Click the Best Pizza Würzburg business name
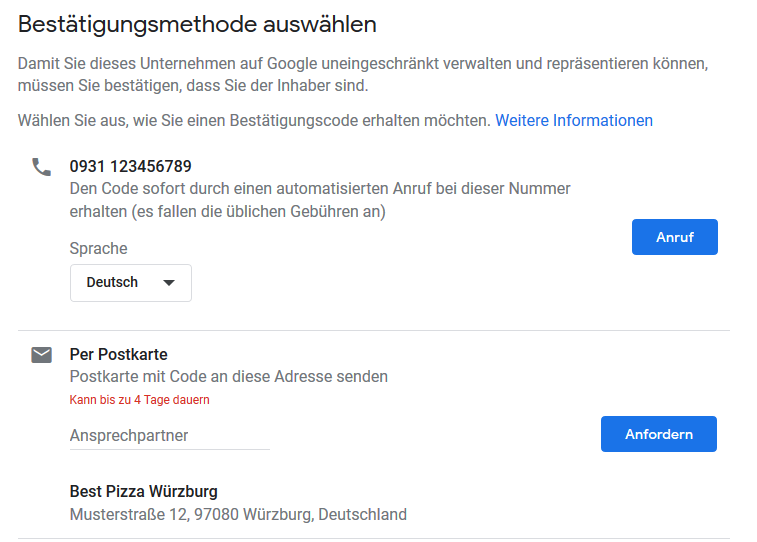The width and height of the screenshot is (757, 542). click(x=143, y=491)
